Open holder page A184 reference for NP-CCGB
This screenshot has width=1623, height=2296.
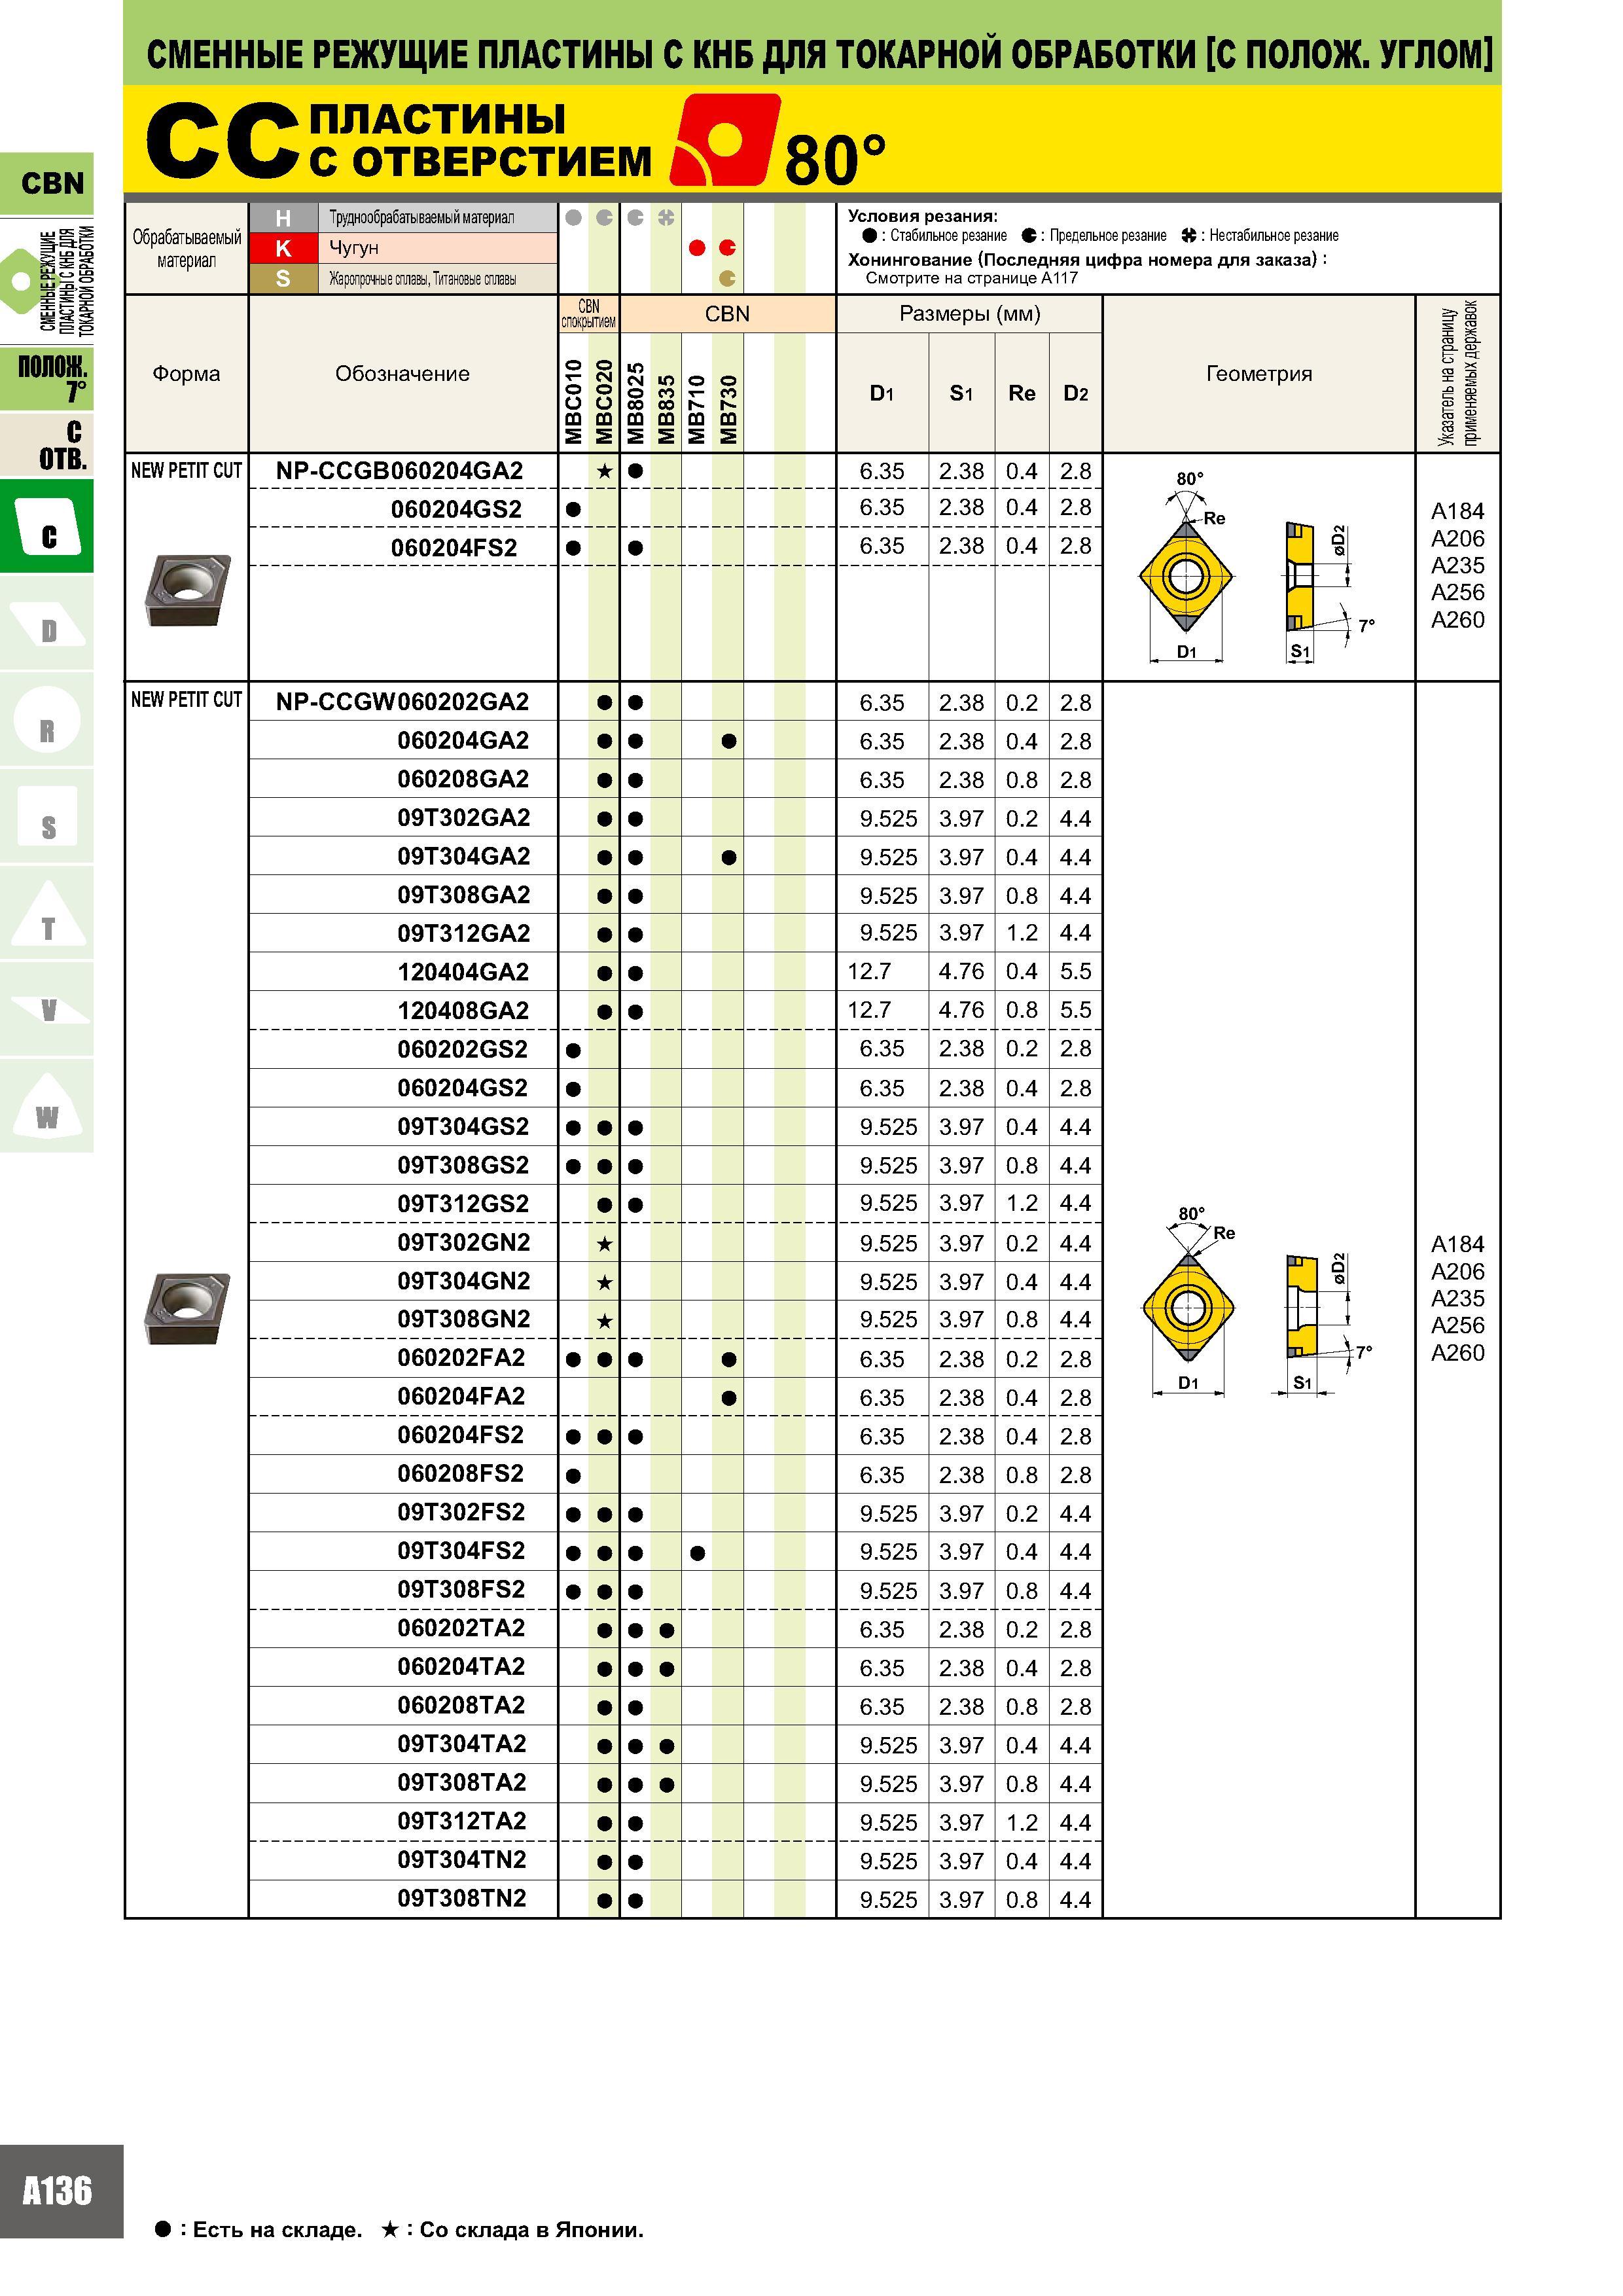(1458, 512)
